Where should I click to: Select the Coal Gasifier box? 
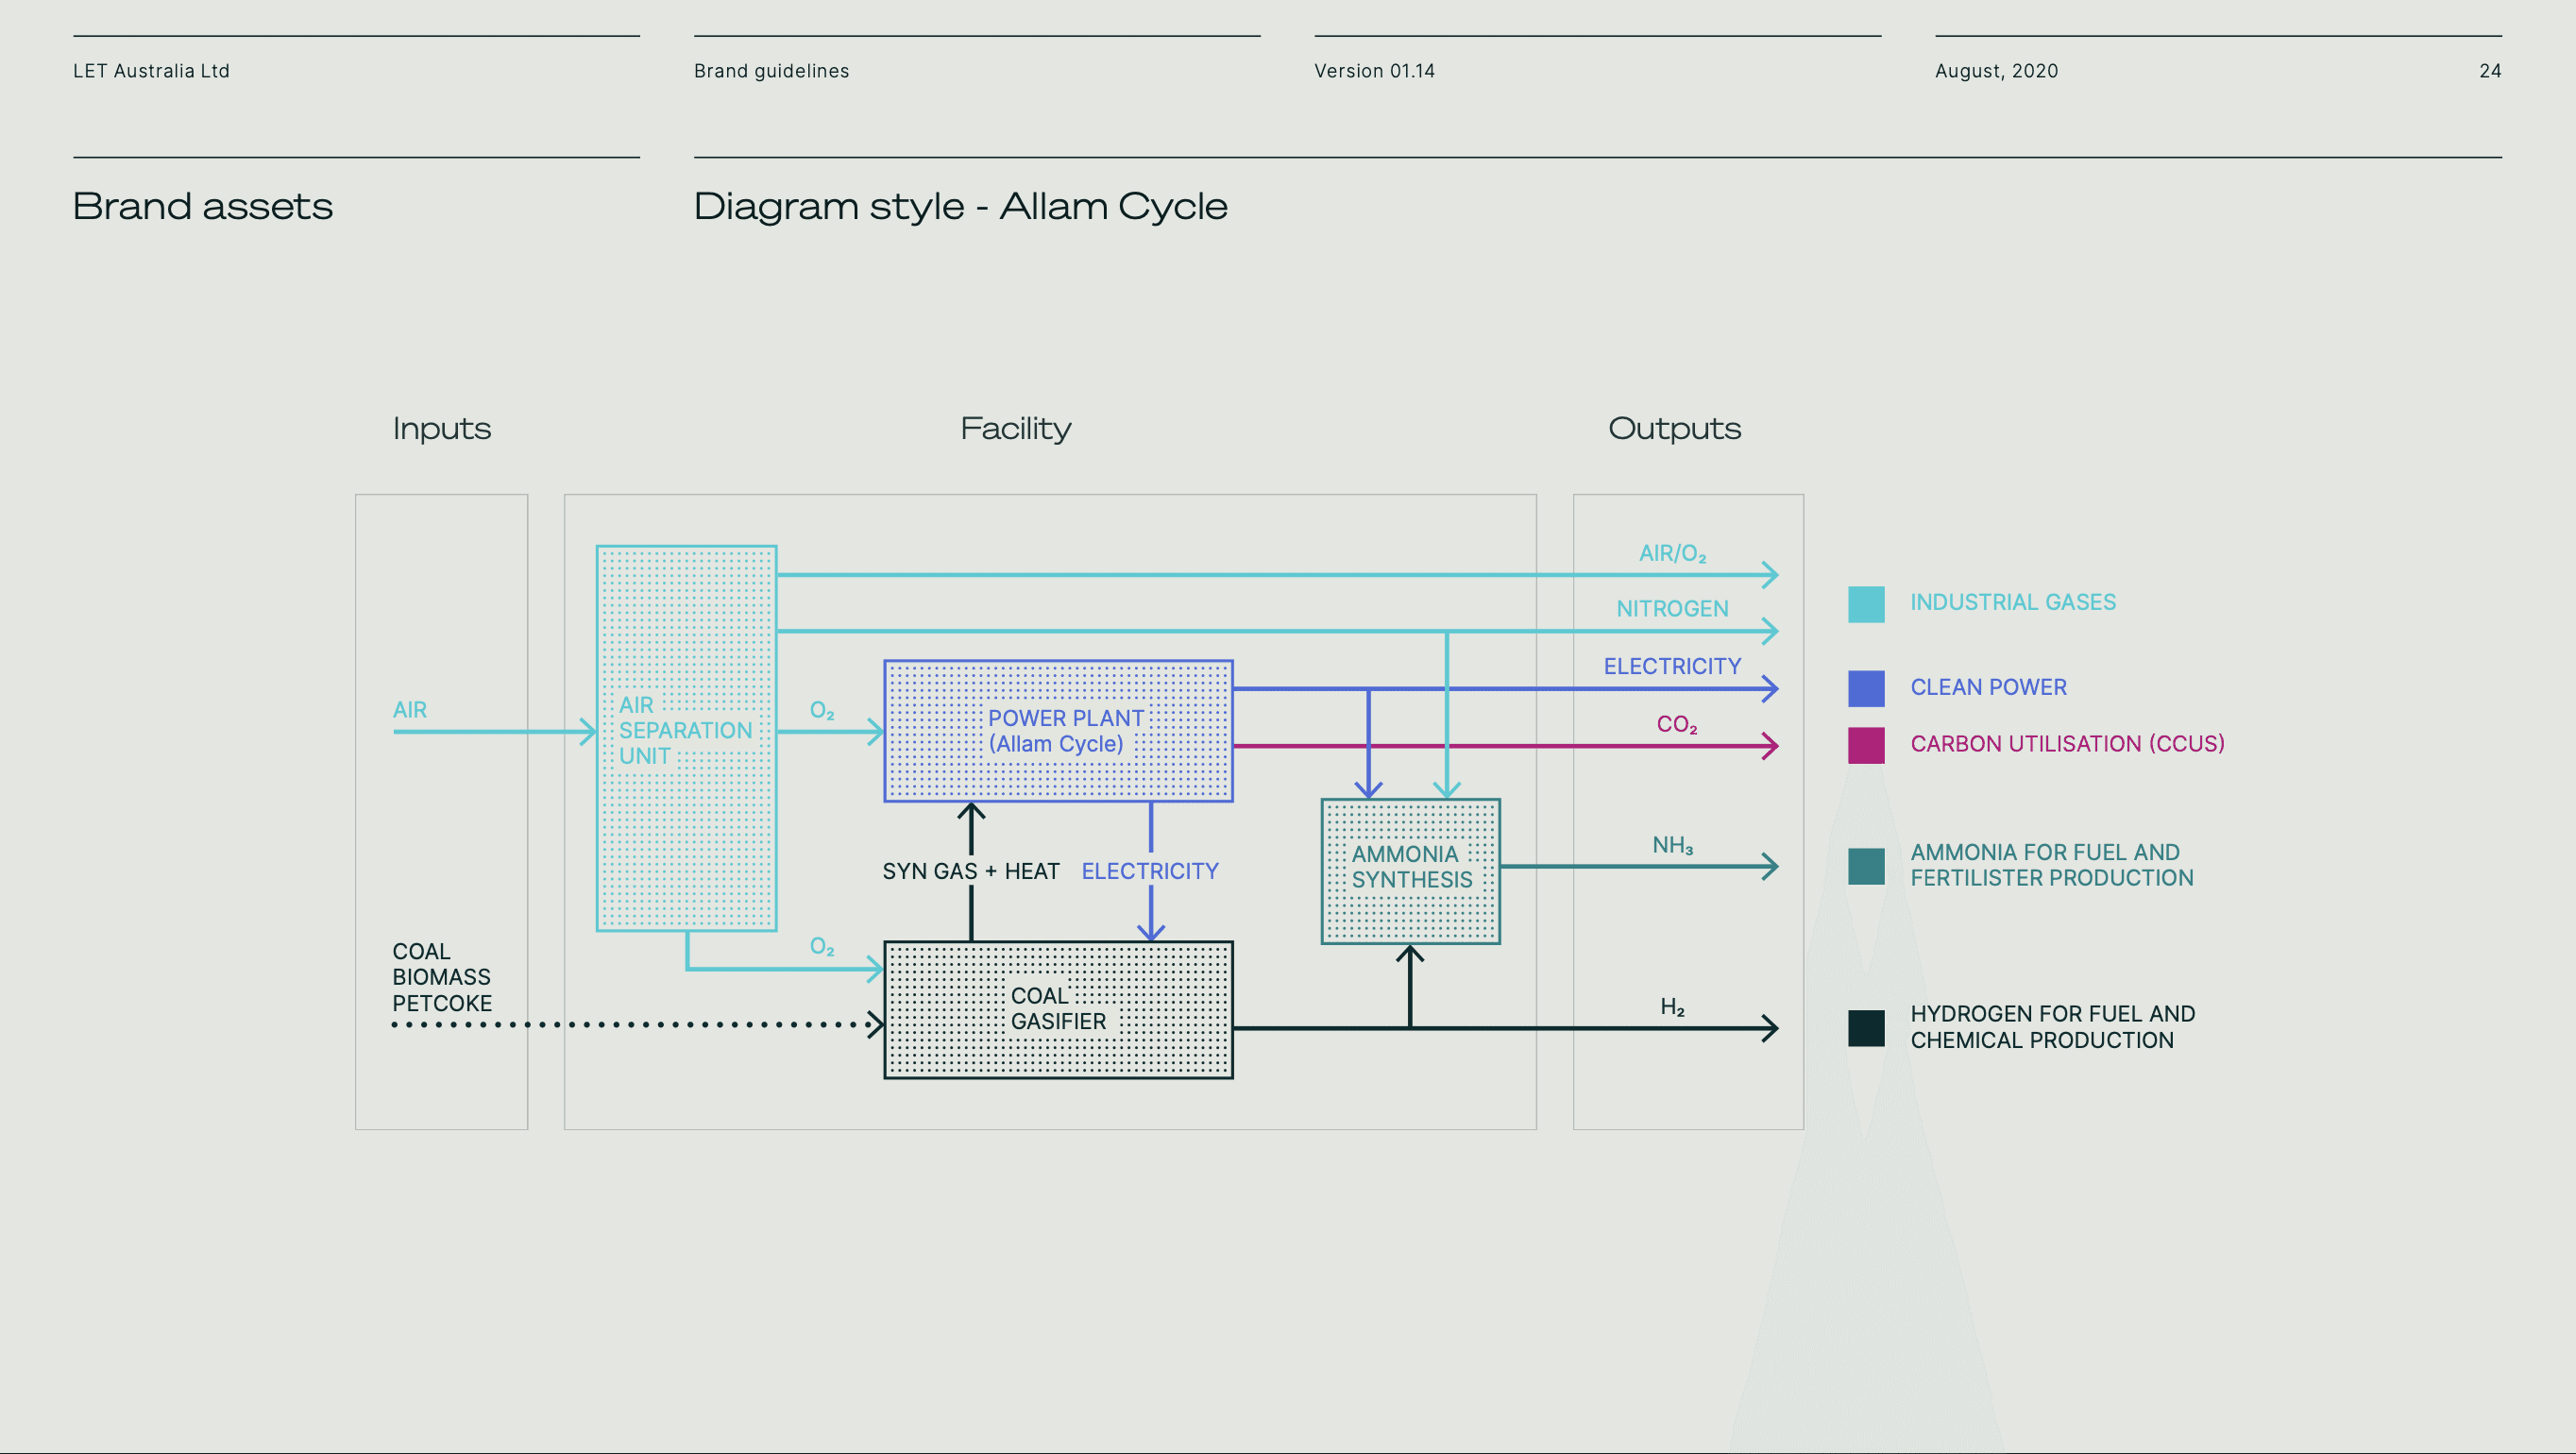click(1058, 1009)
